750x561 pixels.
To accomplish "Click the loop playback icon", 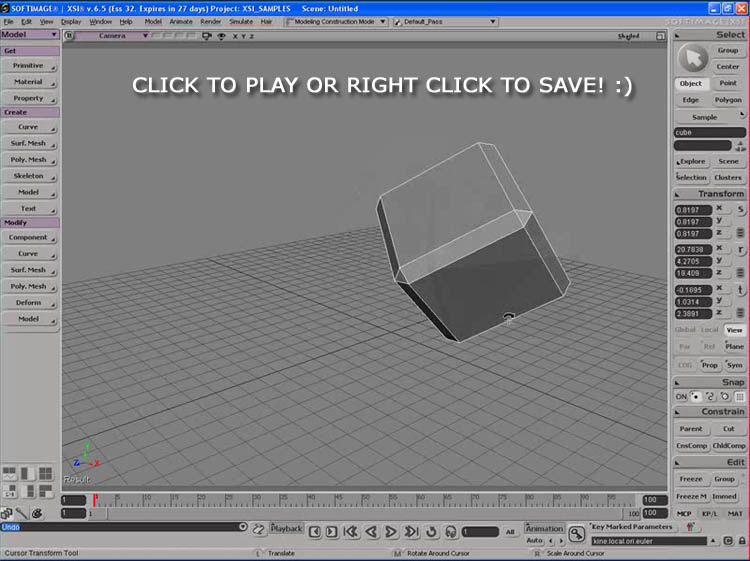I will [x=432, y=532].
